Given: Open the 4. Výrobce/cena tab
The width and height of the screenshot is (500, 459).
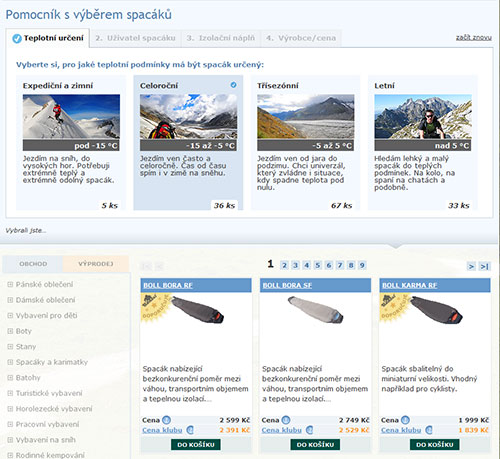Looking at the screenshot, I should pos(301,38).
